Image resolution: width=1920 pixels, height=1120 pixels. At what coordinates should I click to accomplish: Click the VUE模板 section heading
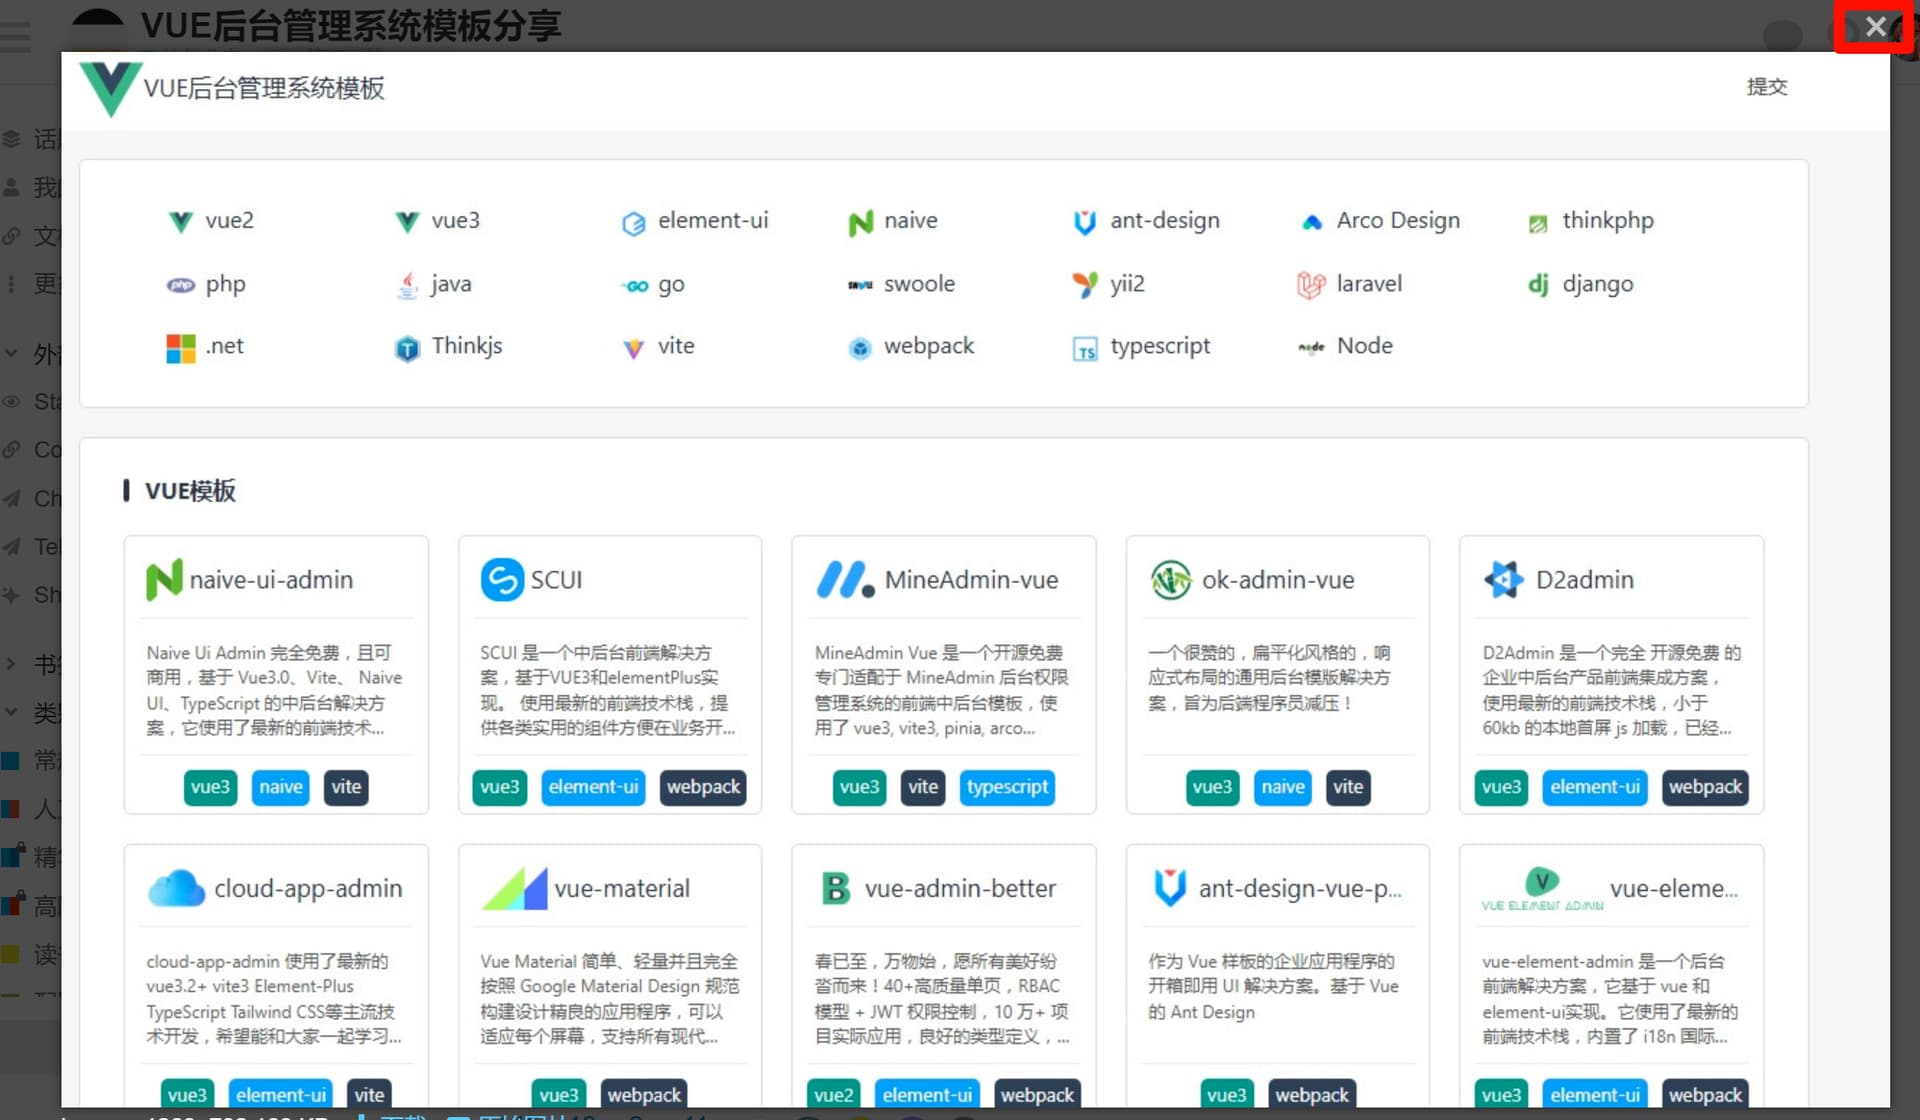click(190, 491)
